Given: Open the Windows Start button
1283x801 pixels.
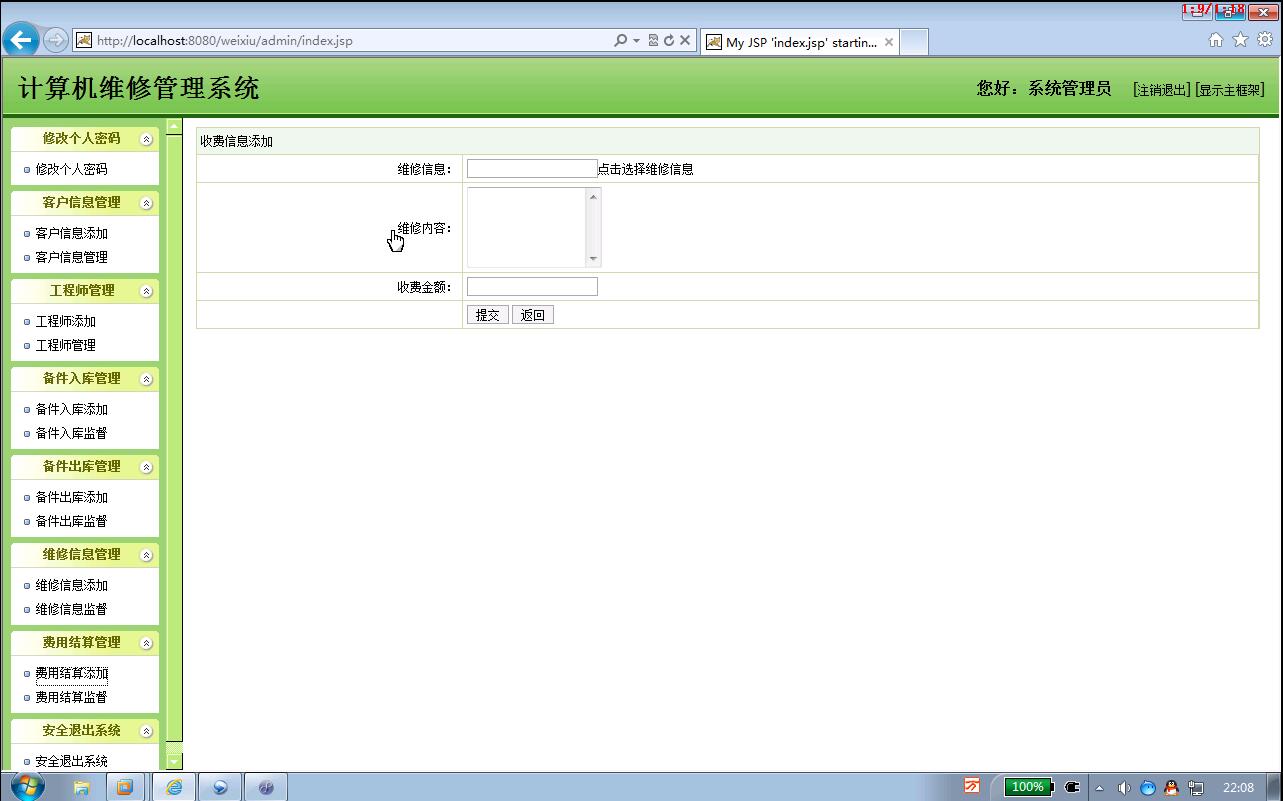Looking at the screenshot, I should pyautogui.click(x=27, y=786).
